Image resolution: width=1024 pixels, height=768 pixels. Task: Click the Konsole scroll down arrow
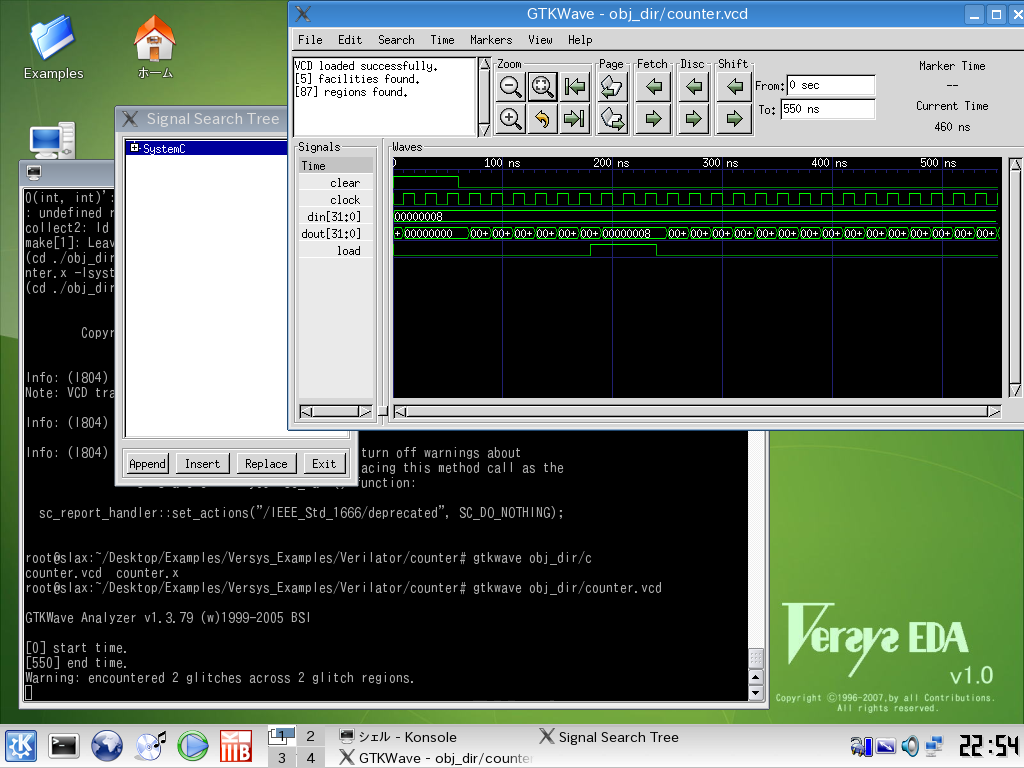[x=756, y=693]
